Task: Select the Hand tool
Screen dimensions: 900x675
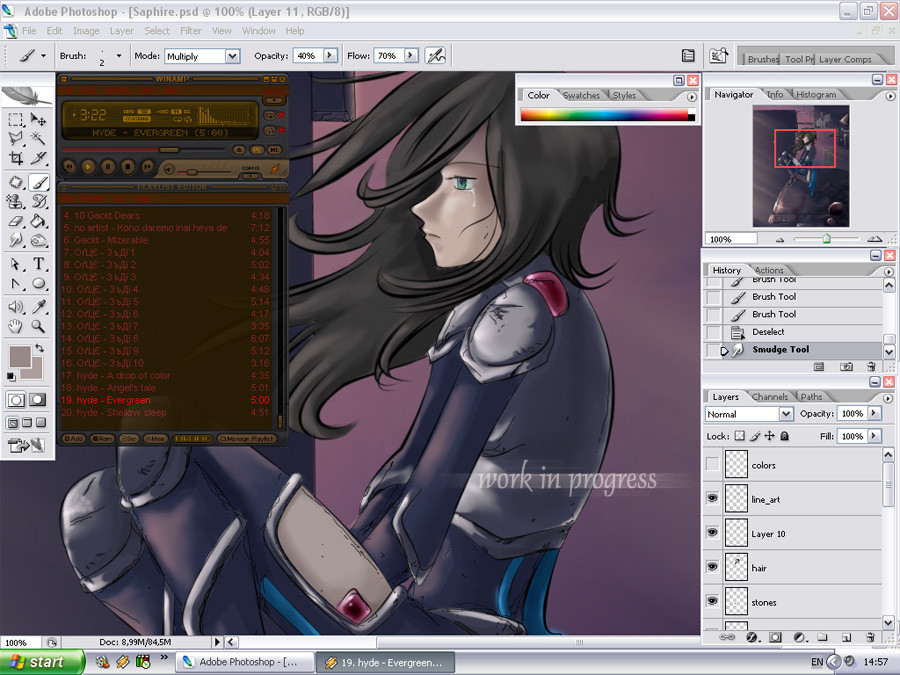Action: click(x=16, y=326)
